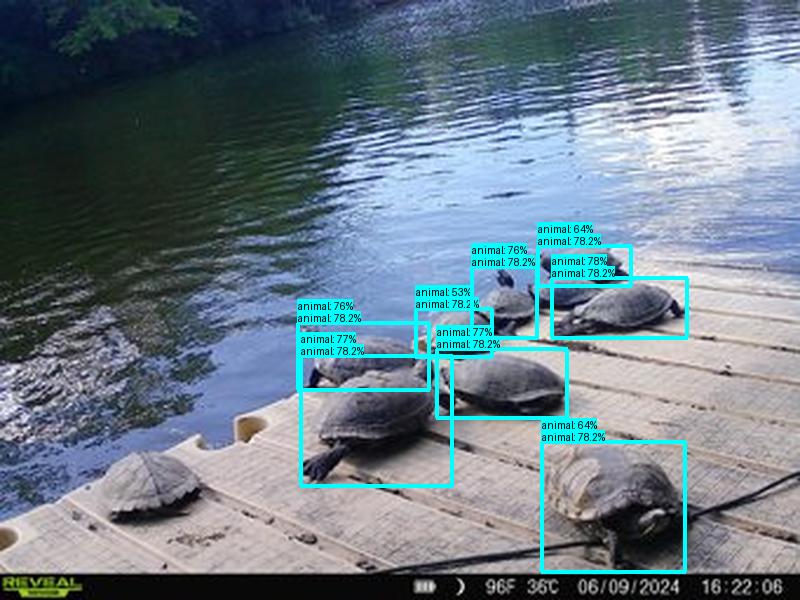The width and height of the screenshot is (800, 600).
Task: Click the battery level indicator icon
Action: 424,587
